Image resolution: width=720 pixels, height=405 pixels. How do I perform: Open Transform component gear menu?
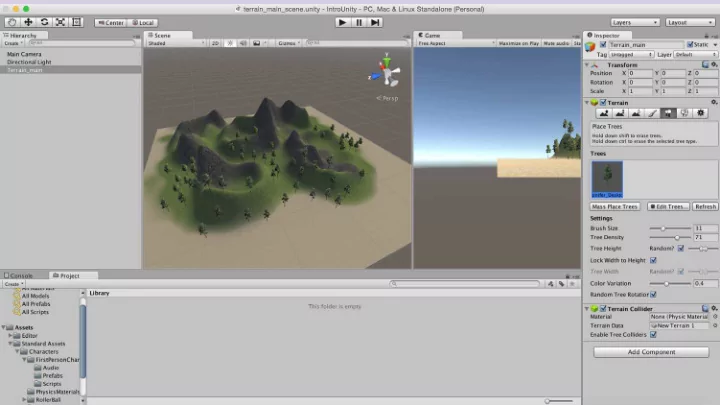(714, 65)
